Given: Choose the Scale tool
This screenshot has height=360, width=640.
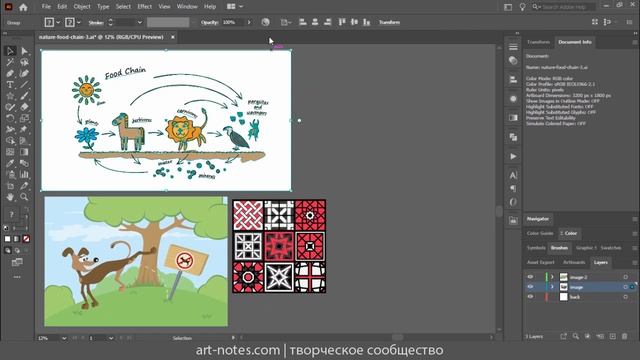Looking at the screenshot, I should [24, 118].
